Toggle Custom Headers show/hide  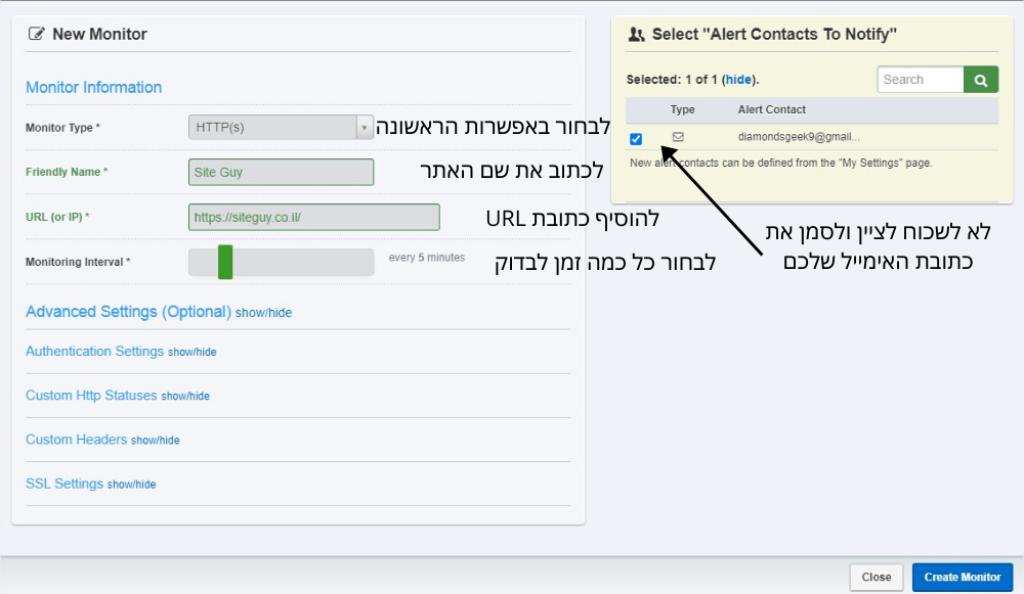coord(155,441)
